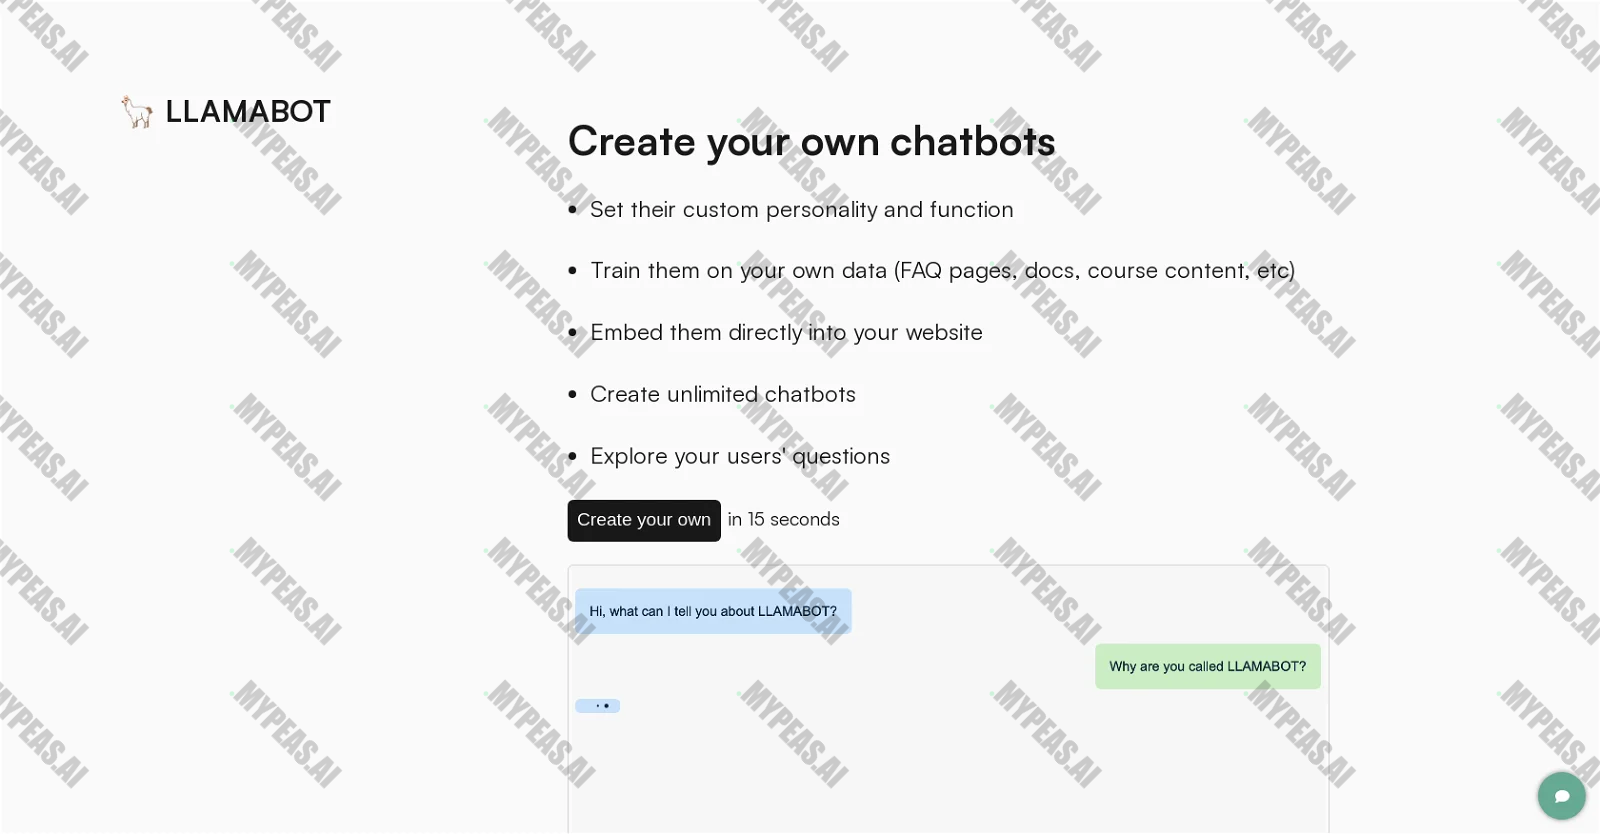Select 'Create unlimited chatbots' bullet
The width and height of the screenshot is (1600, 834).
click(x=723, y=394)
